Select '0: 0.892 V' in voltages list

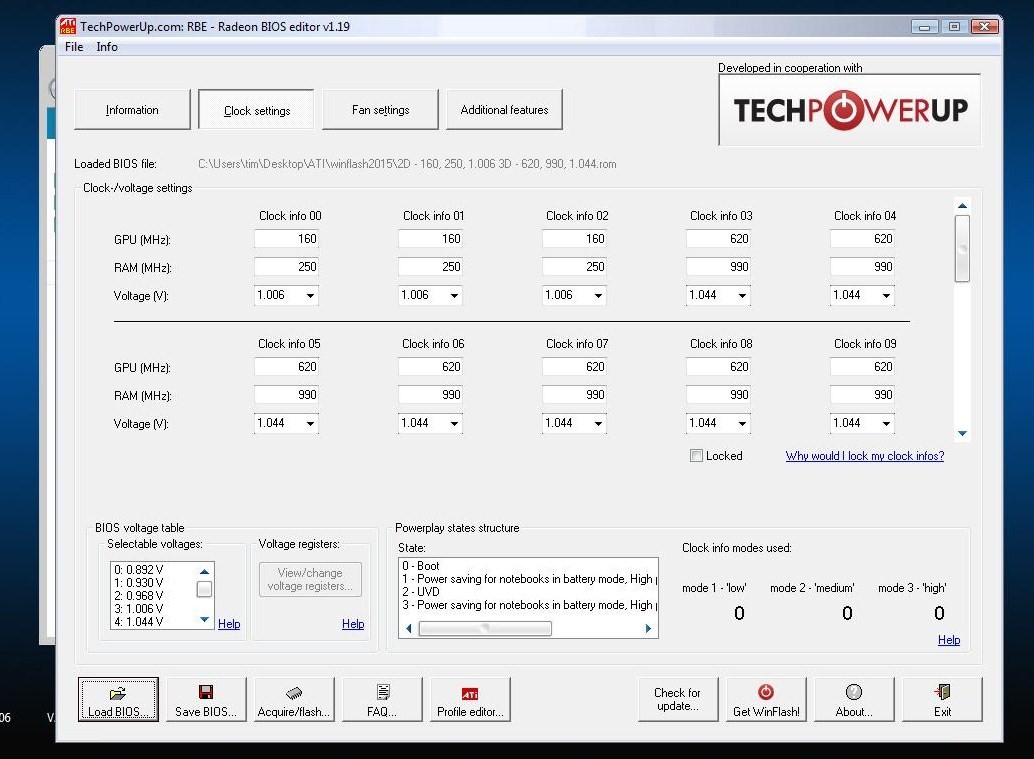pos(138,570)
